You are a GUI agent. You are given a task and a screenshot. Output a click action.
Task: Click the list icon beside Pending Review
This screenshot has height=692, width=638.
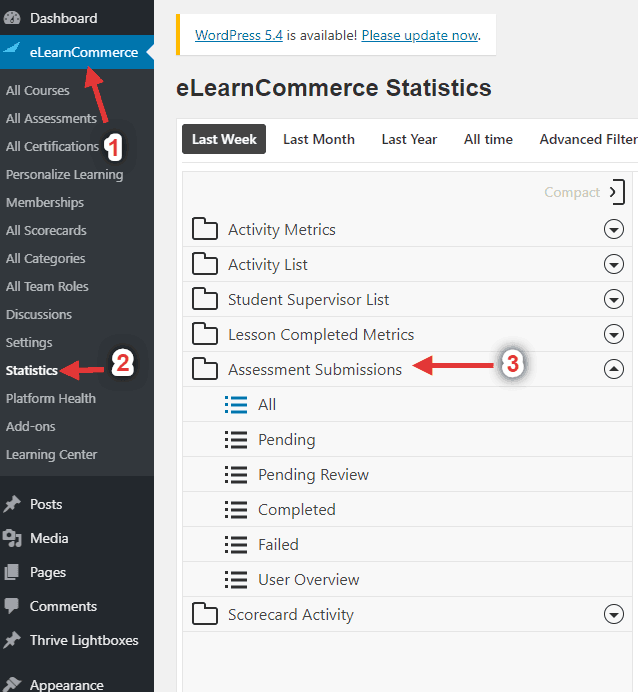(x=236, y=474)
